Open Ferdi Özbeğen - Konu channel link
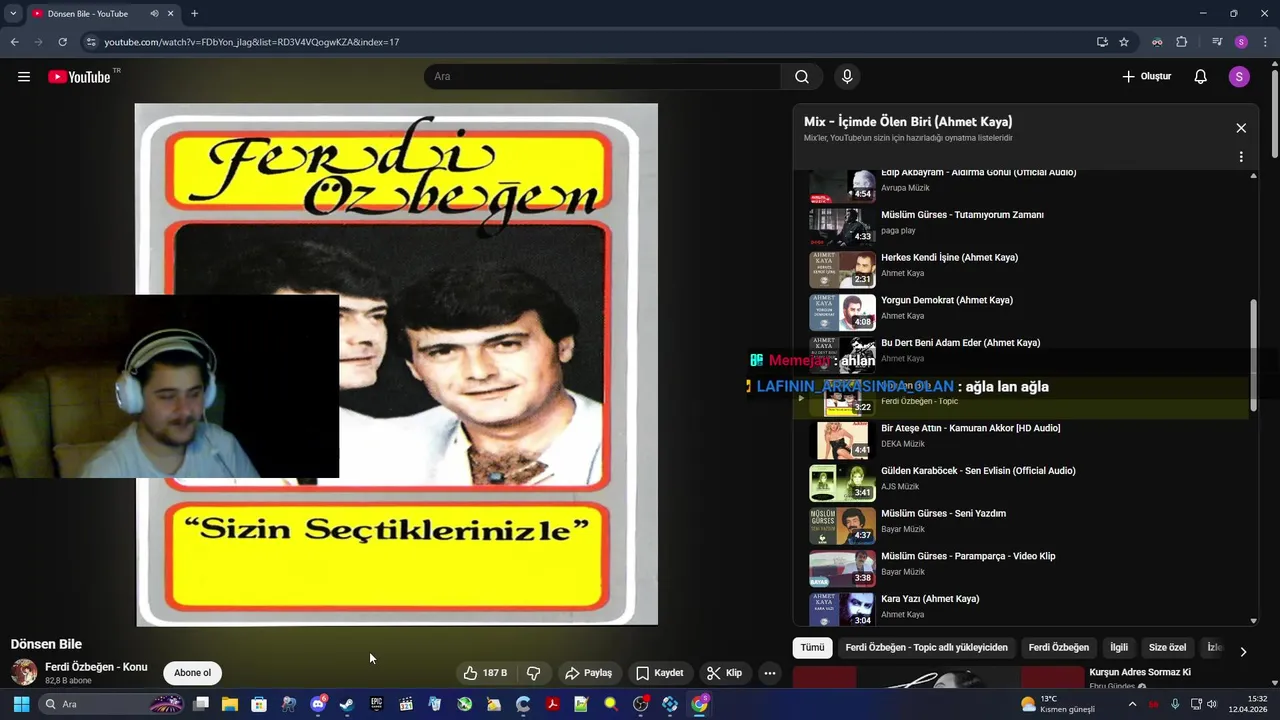The width and height of the screenshot is (1280, 720). (96, 667)
